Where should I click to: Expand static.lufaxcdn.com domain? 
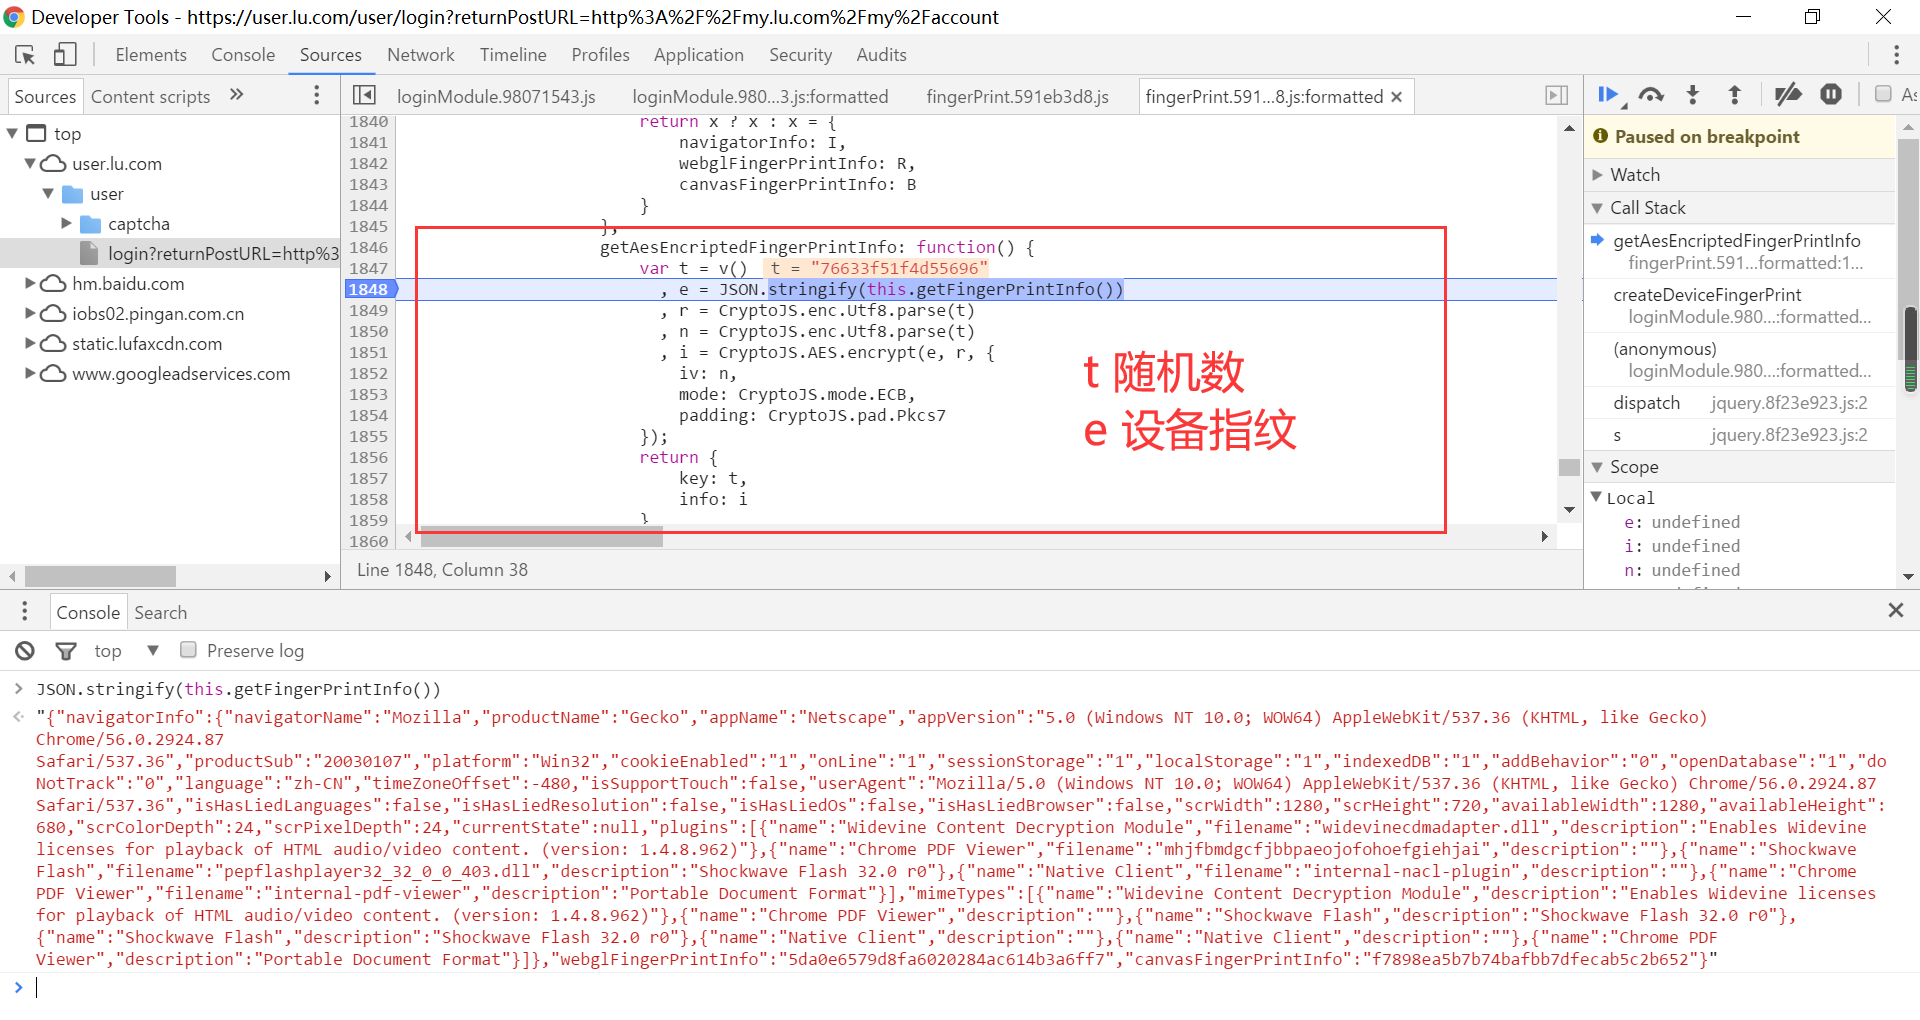pyautogui.click(x=30, y=343)
